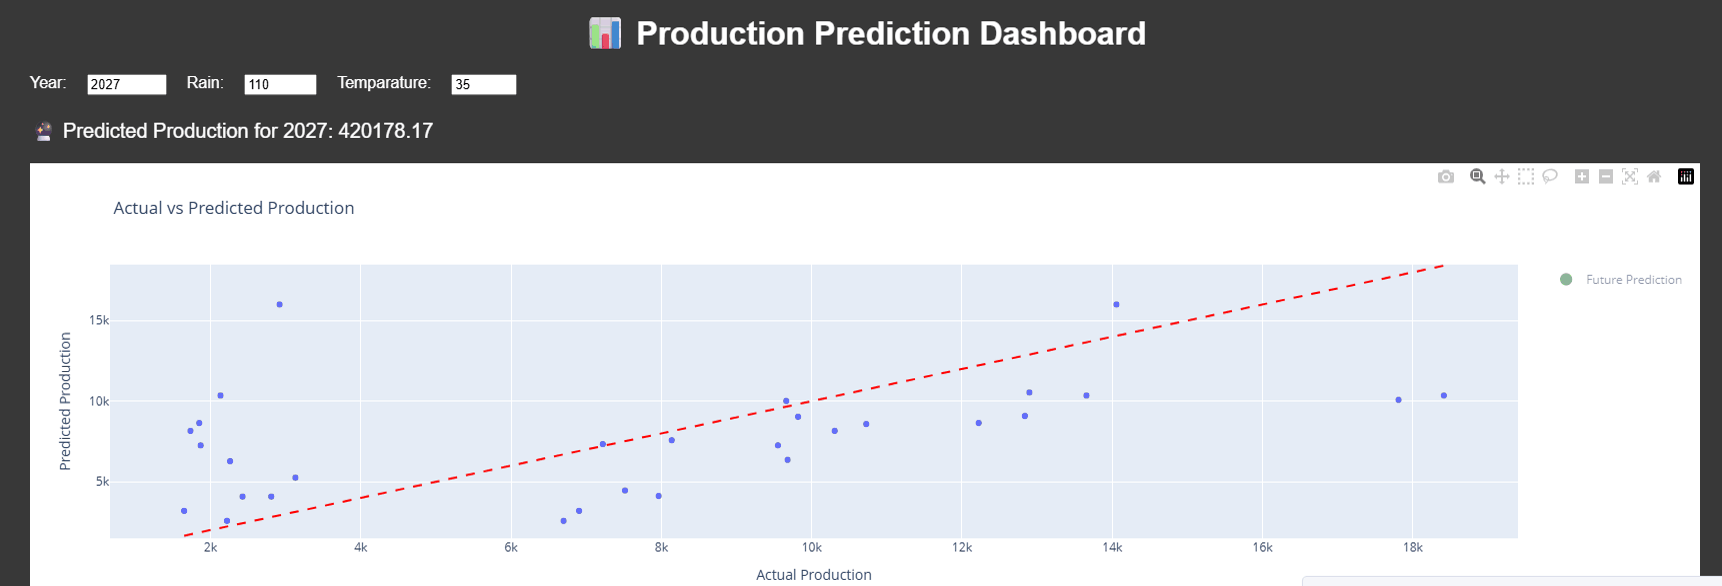This screenshot has width=1722, height=586.
Task: Select the Zoom magnifier tool
Action: [x=1477, y=177]
